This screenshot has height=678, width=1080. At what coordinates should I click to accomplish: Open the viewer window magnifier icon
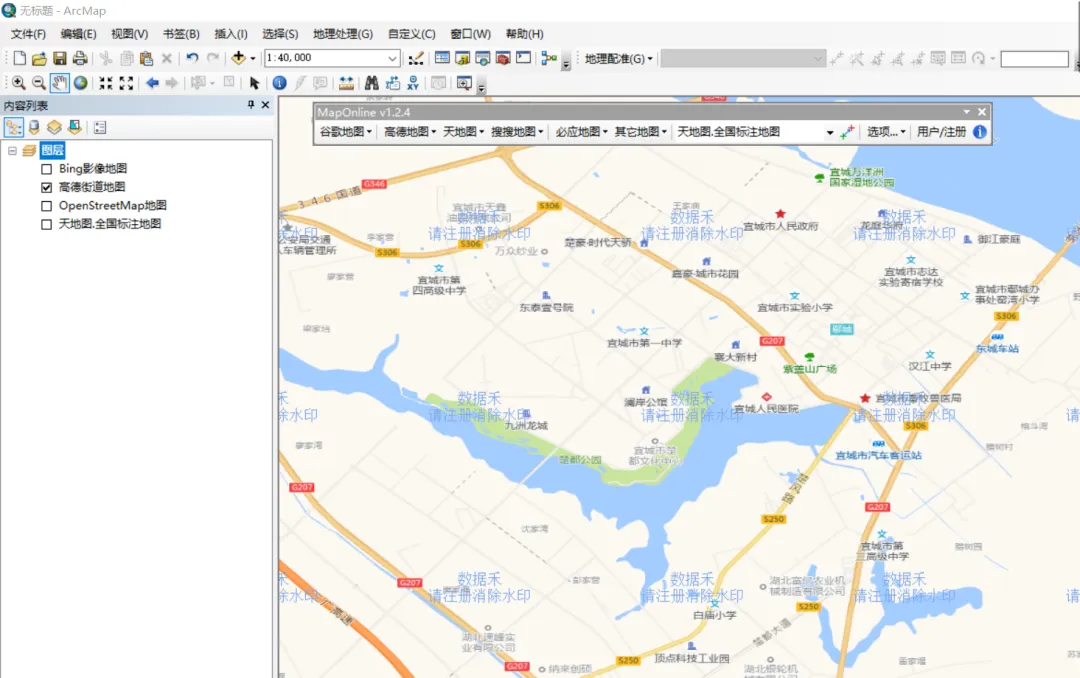tap(464, 83)
